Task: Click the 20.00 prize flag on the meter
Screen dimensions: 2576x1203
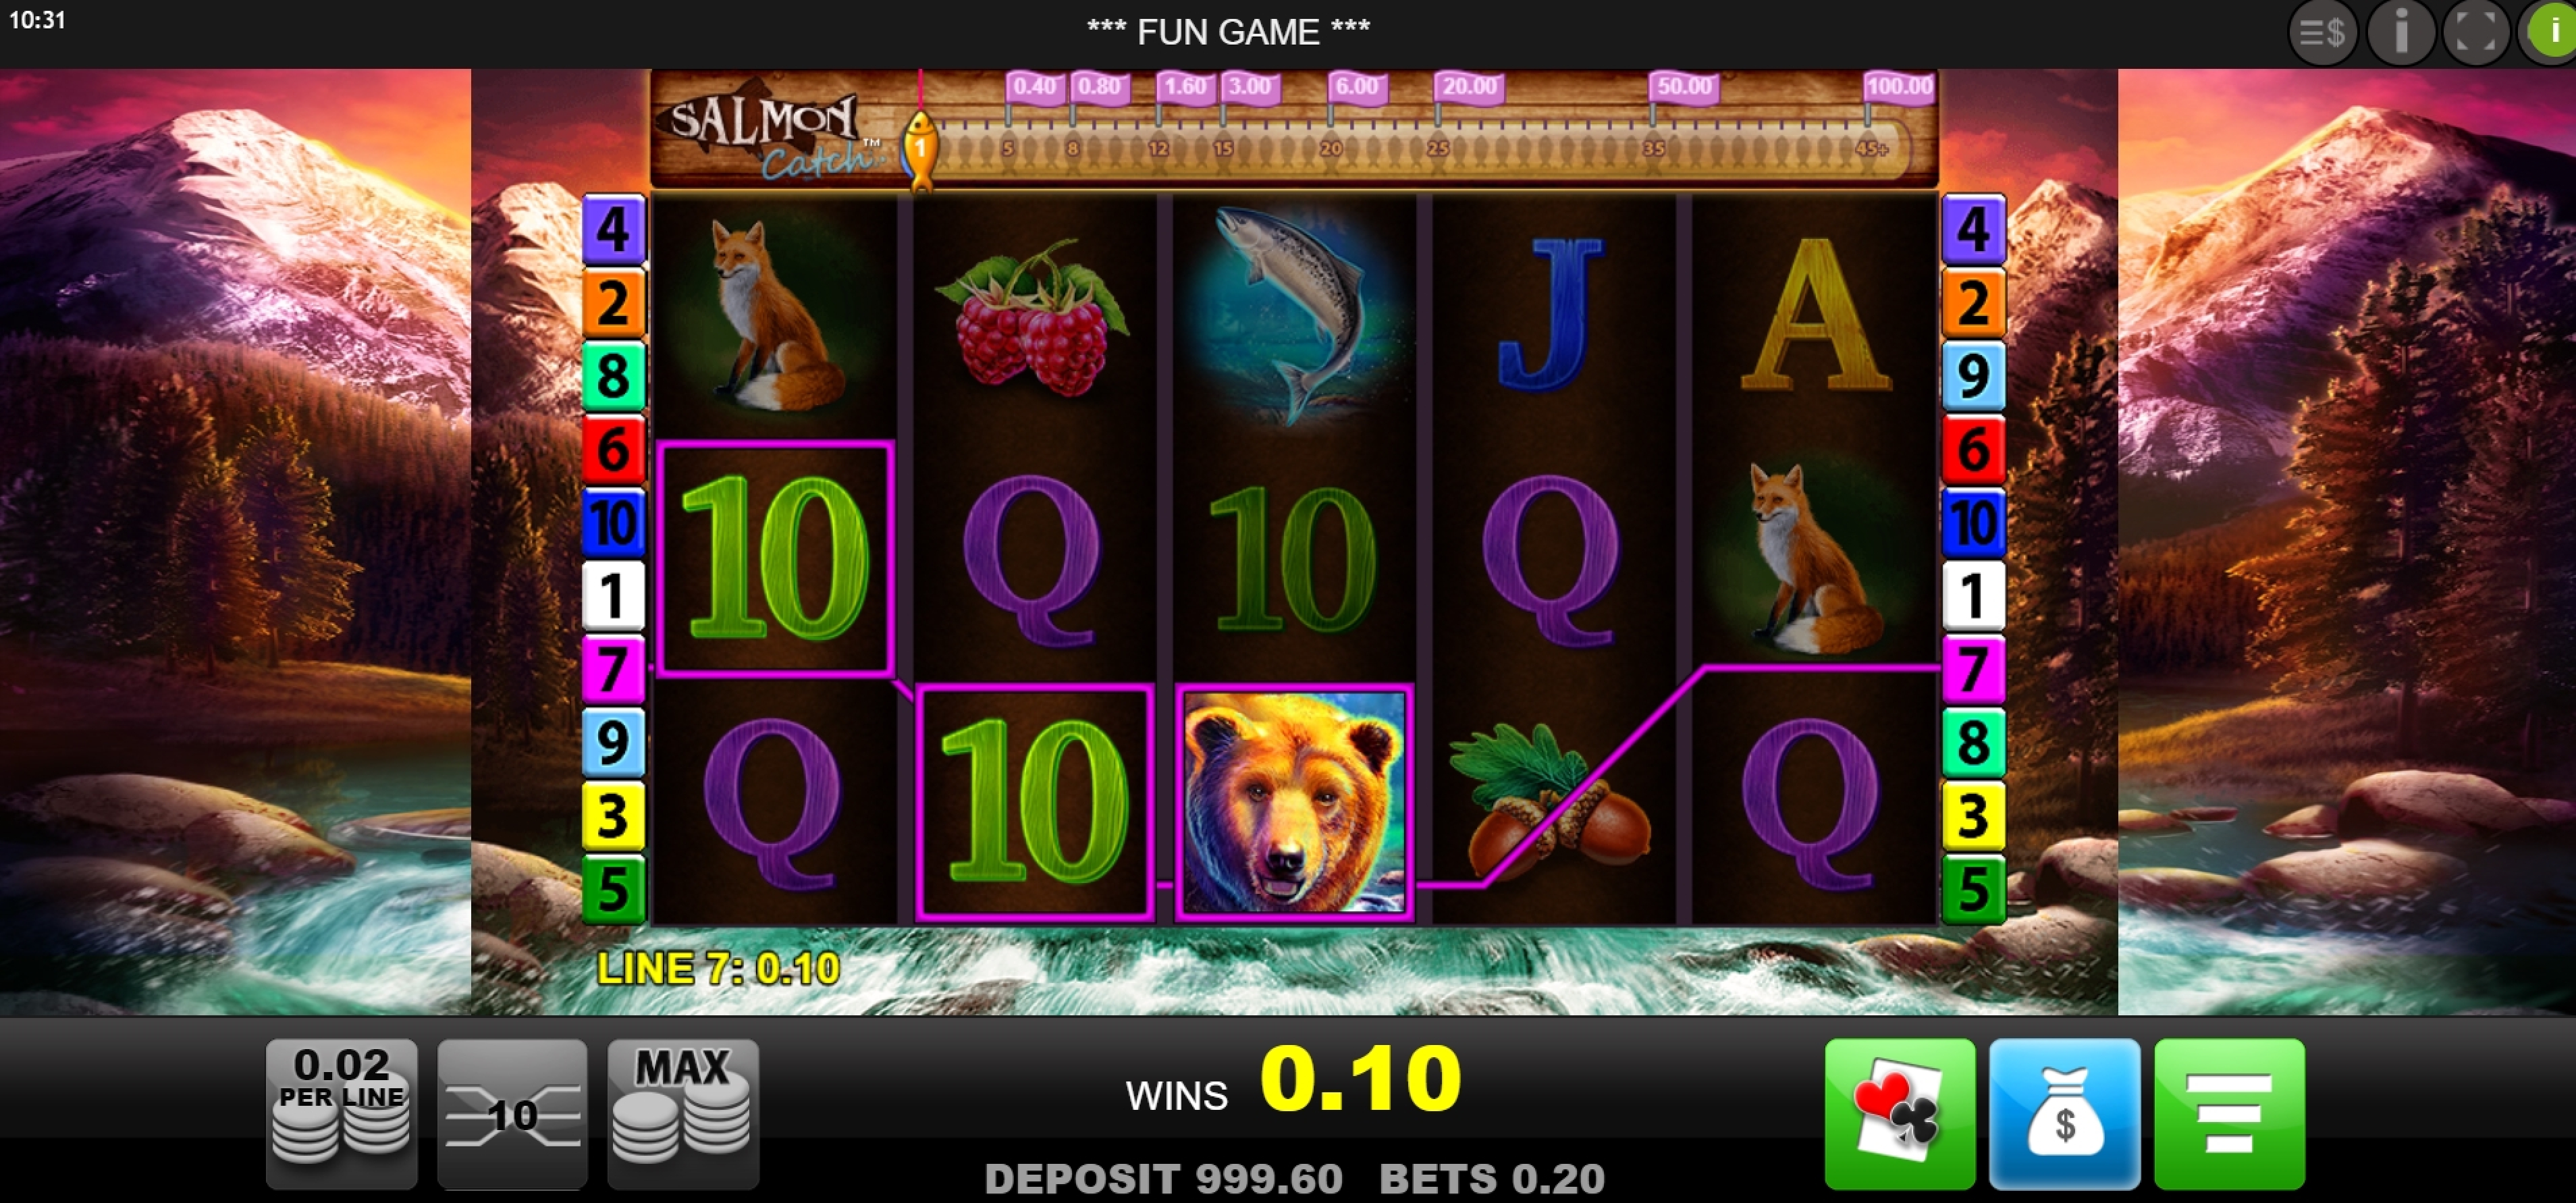Action: [x=1469, y=87]
